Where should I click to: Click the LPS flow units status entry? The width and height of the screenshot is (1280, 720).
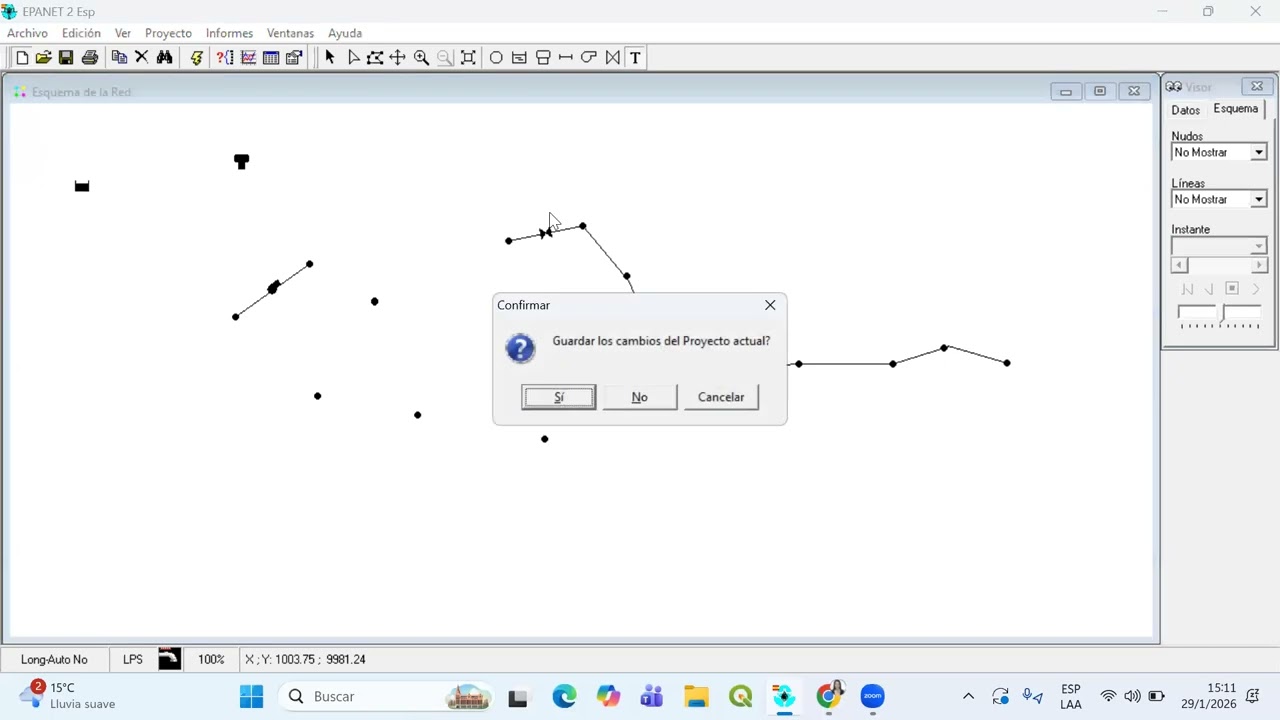[133, 660]
